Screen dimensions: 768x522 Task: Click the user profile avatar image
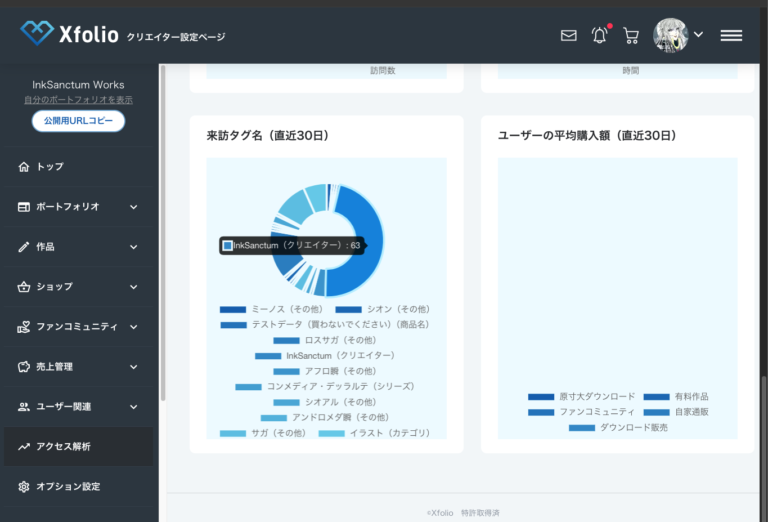click(x=670, y=35)
